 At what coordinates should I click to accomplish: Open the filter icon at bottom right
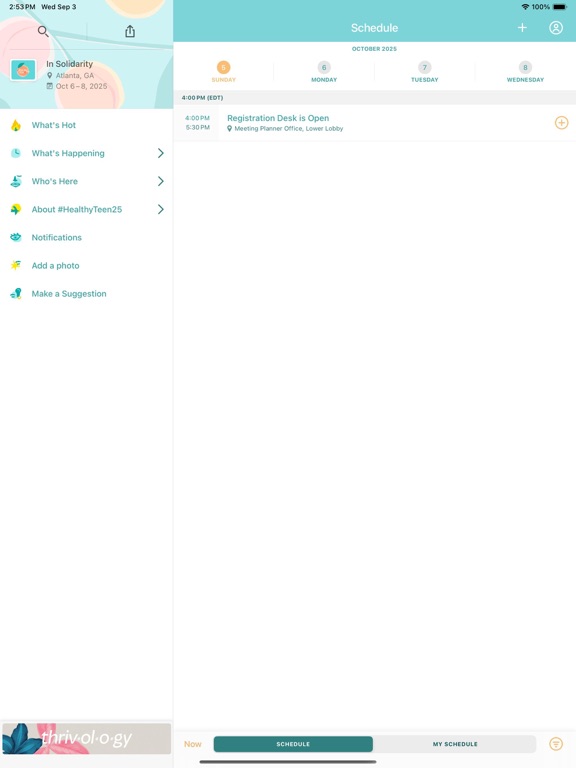point(556,744)
